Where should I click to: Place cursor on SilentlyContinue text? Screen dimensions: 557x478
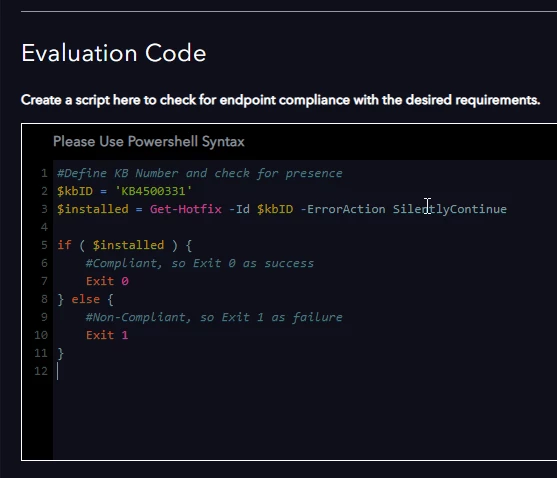pyautogui.click(x=449, y=209)
